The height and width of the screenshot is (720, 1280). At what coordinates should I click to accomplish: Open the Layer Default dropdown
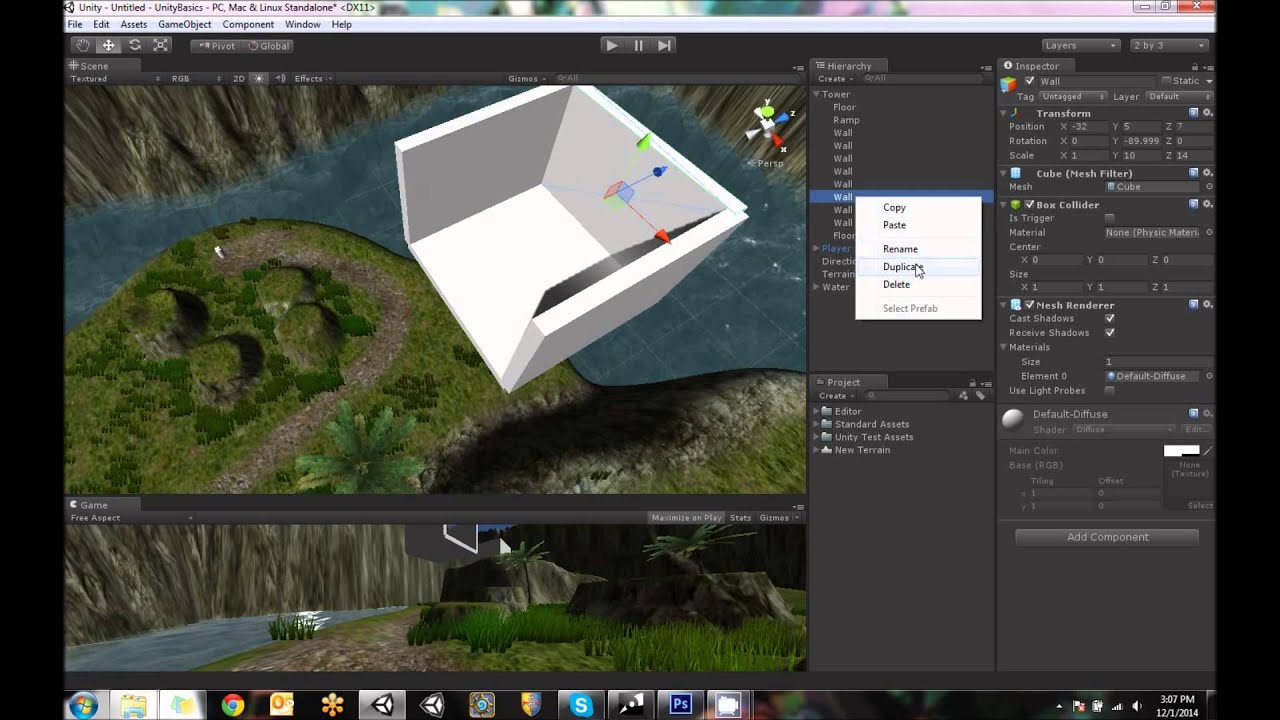coord(1178,97)
